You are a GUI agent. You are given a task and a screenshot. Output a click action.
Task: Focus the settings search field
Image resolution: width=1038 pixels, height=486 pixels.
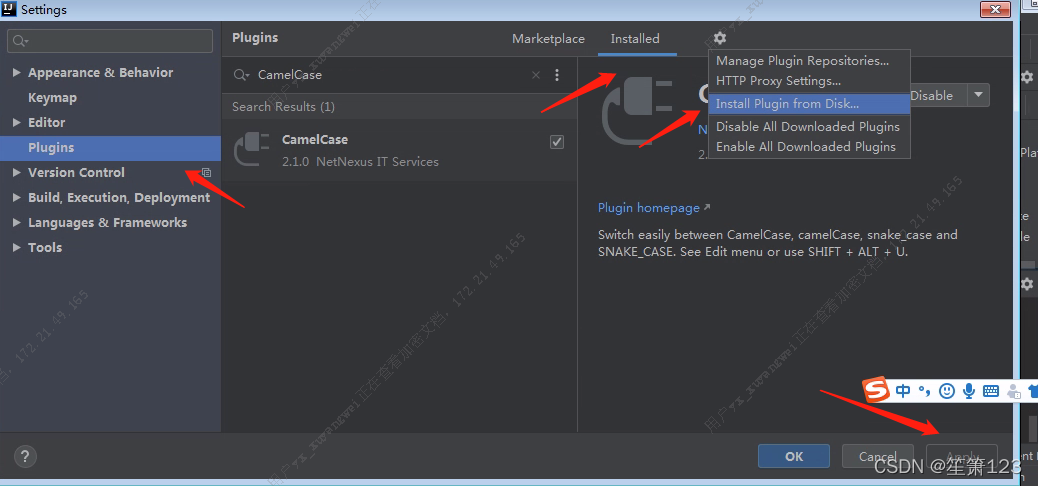[110, 41]
